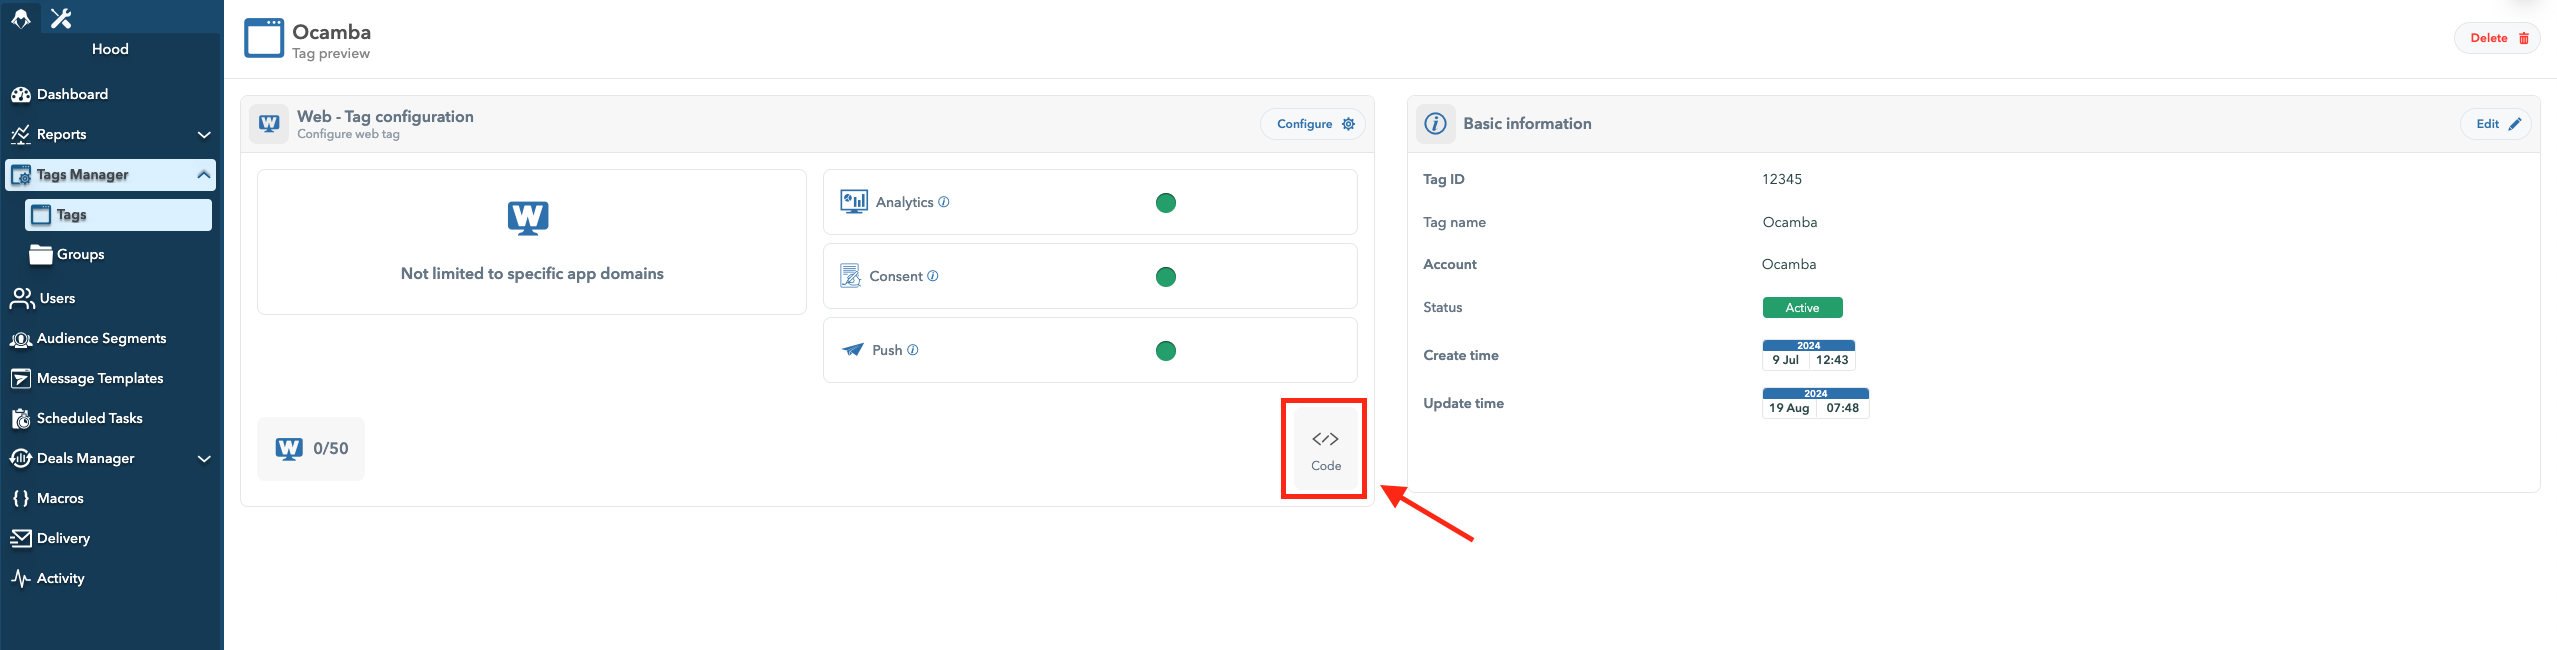Open the Deals Manager item

85,458
